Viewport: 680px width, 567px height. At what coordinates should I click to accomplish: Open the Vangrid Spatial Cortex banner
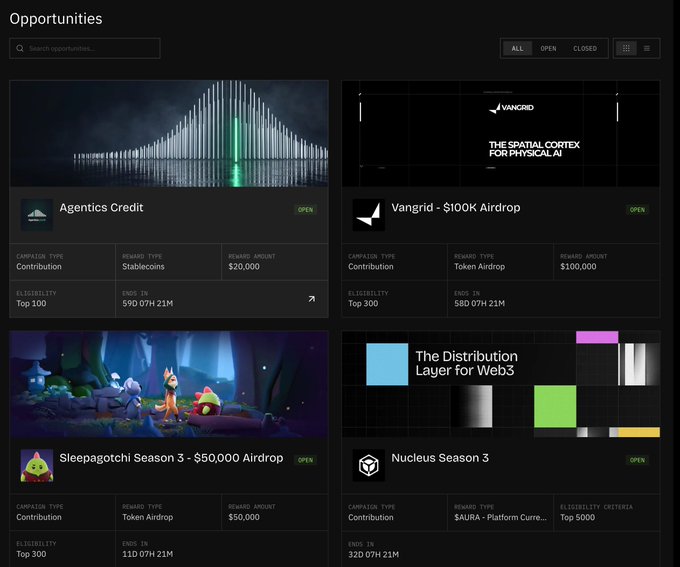pos(501,134)
